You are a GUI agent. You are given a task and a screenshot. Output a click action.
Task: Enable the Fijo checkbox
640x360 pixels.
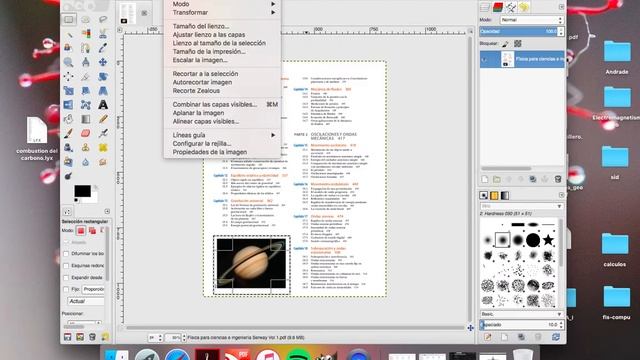click(66, 289)
